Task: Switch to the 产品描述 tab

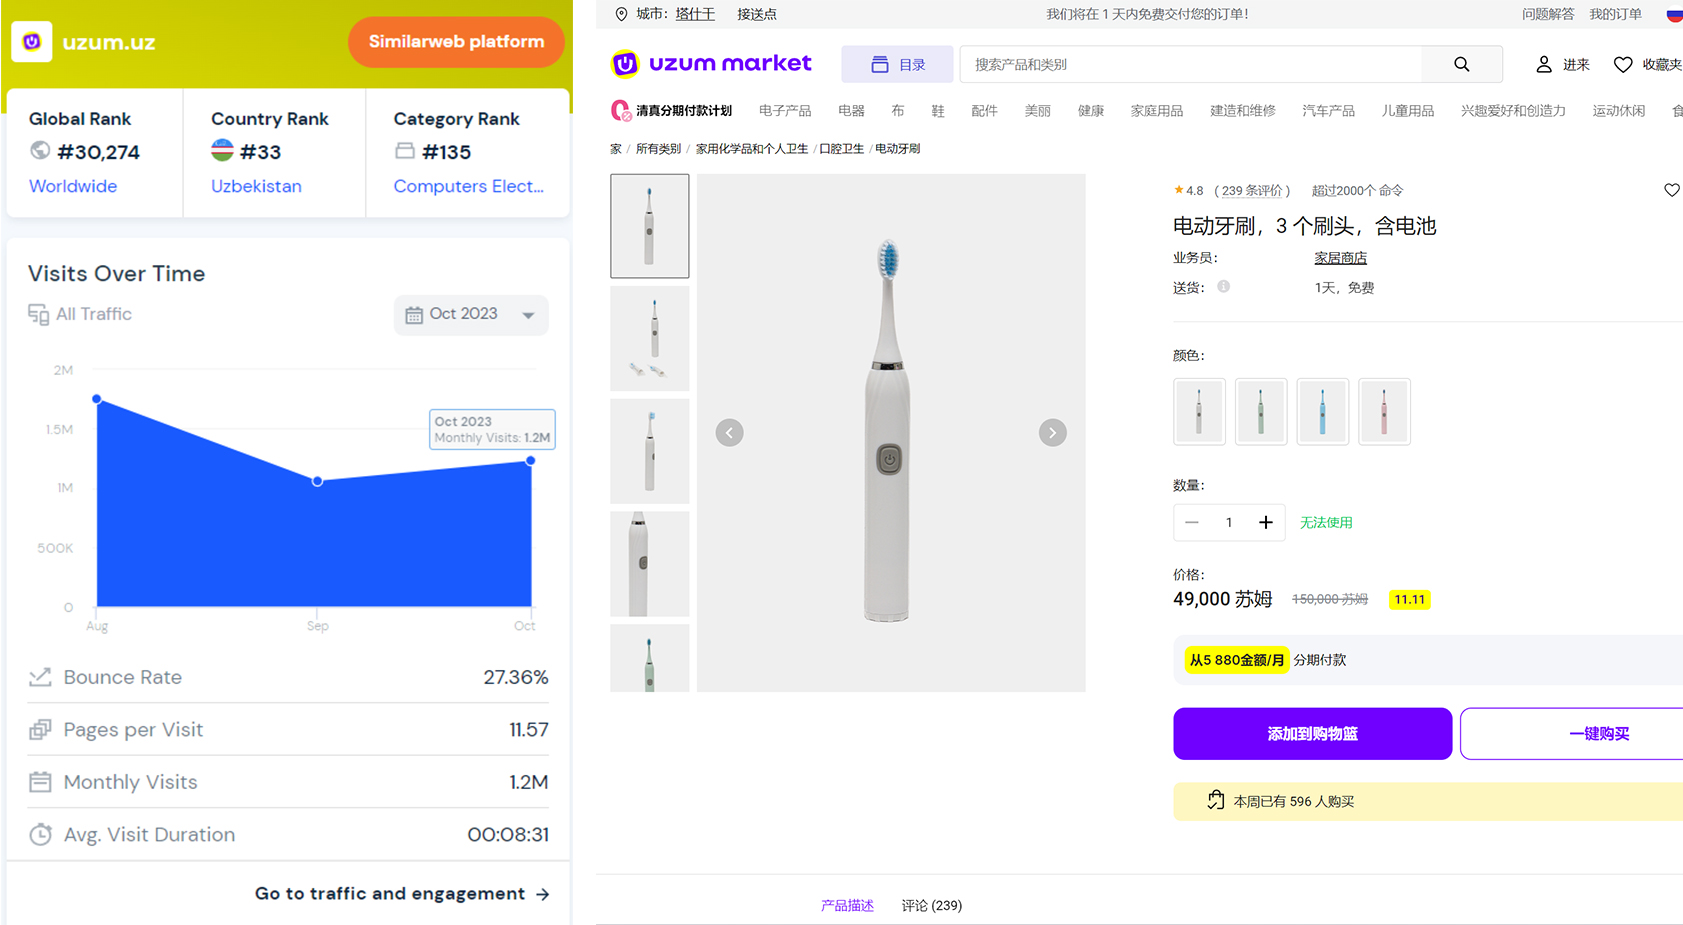Action: [x=847, y=906]
